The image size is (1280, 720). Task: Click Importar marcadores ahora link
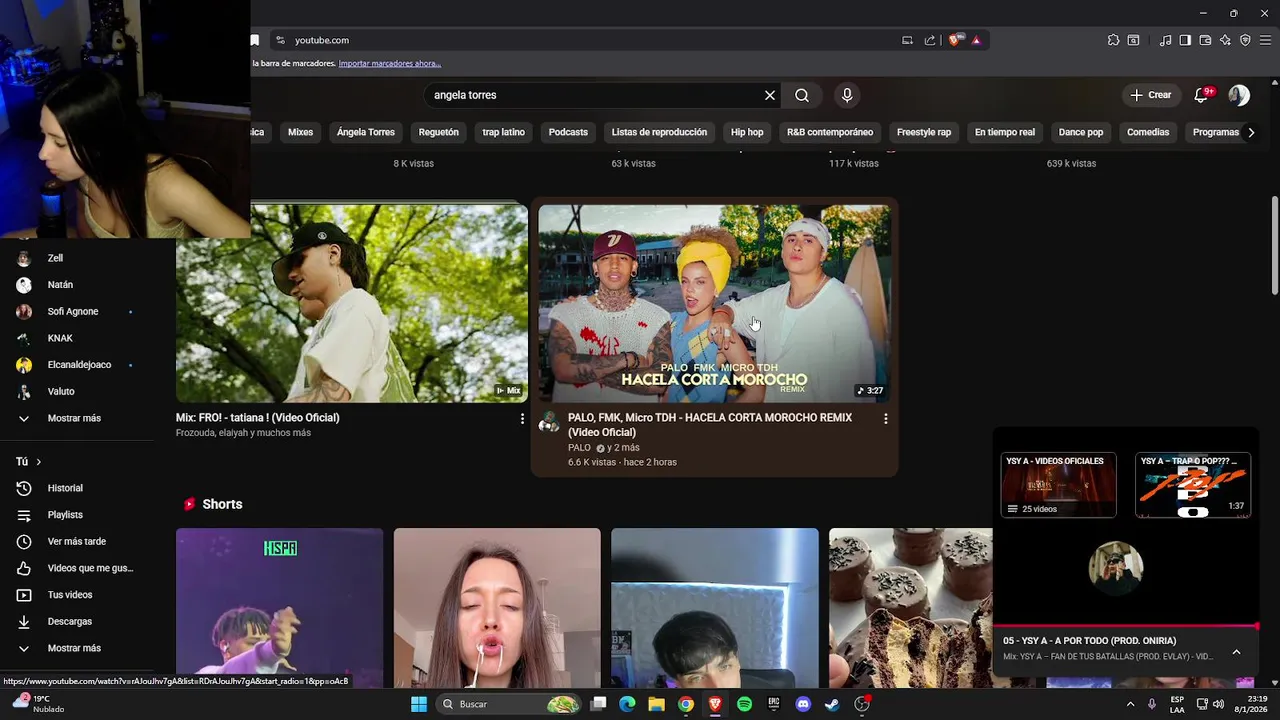click(x=389, y=63)
